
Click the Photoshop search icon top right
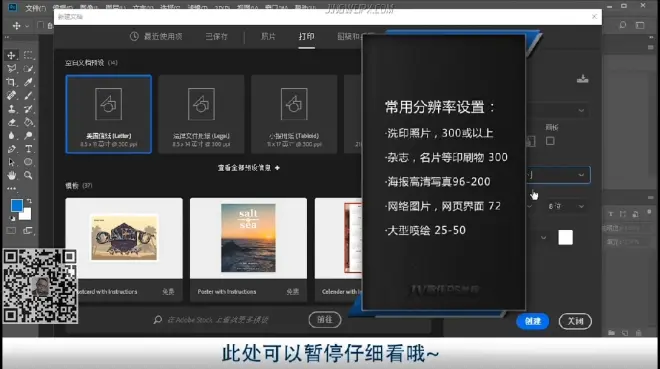(x=622, y=25)
